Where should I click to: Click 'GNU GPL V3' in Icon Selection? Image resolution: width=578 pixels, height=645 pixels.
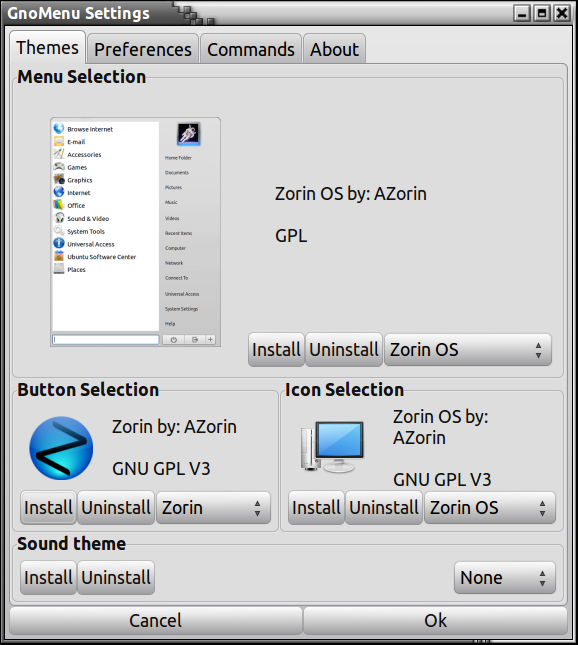pos(442,480)
